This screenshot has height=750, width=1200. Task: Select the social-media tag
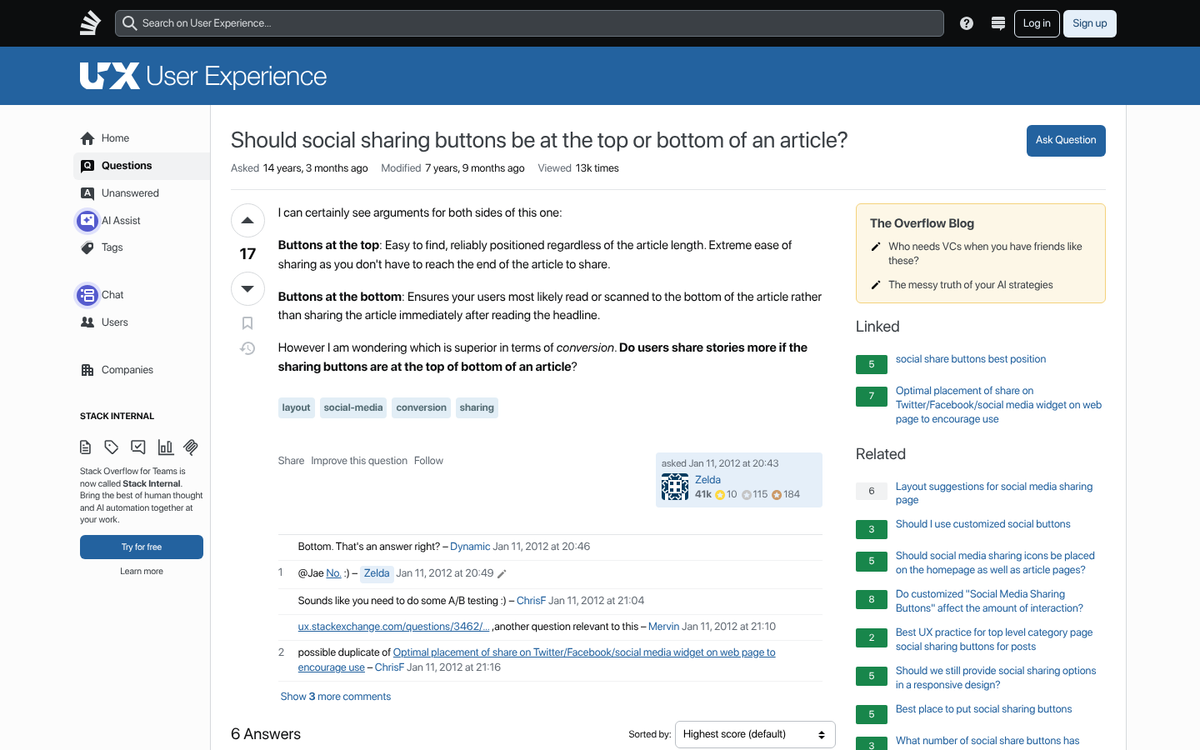point(353,408)
